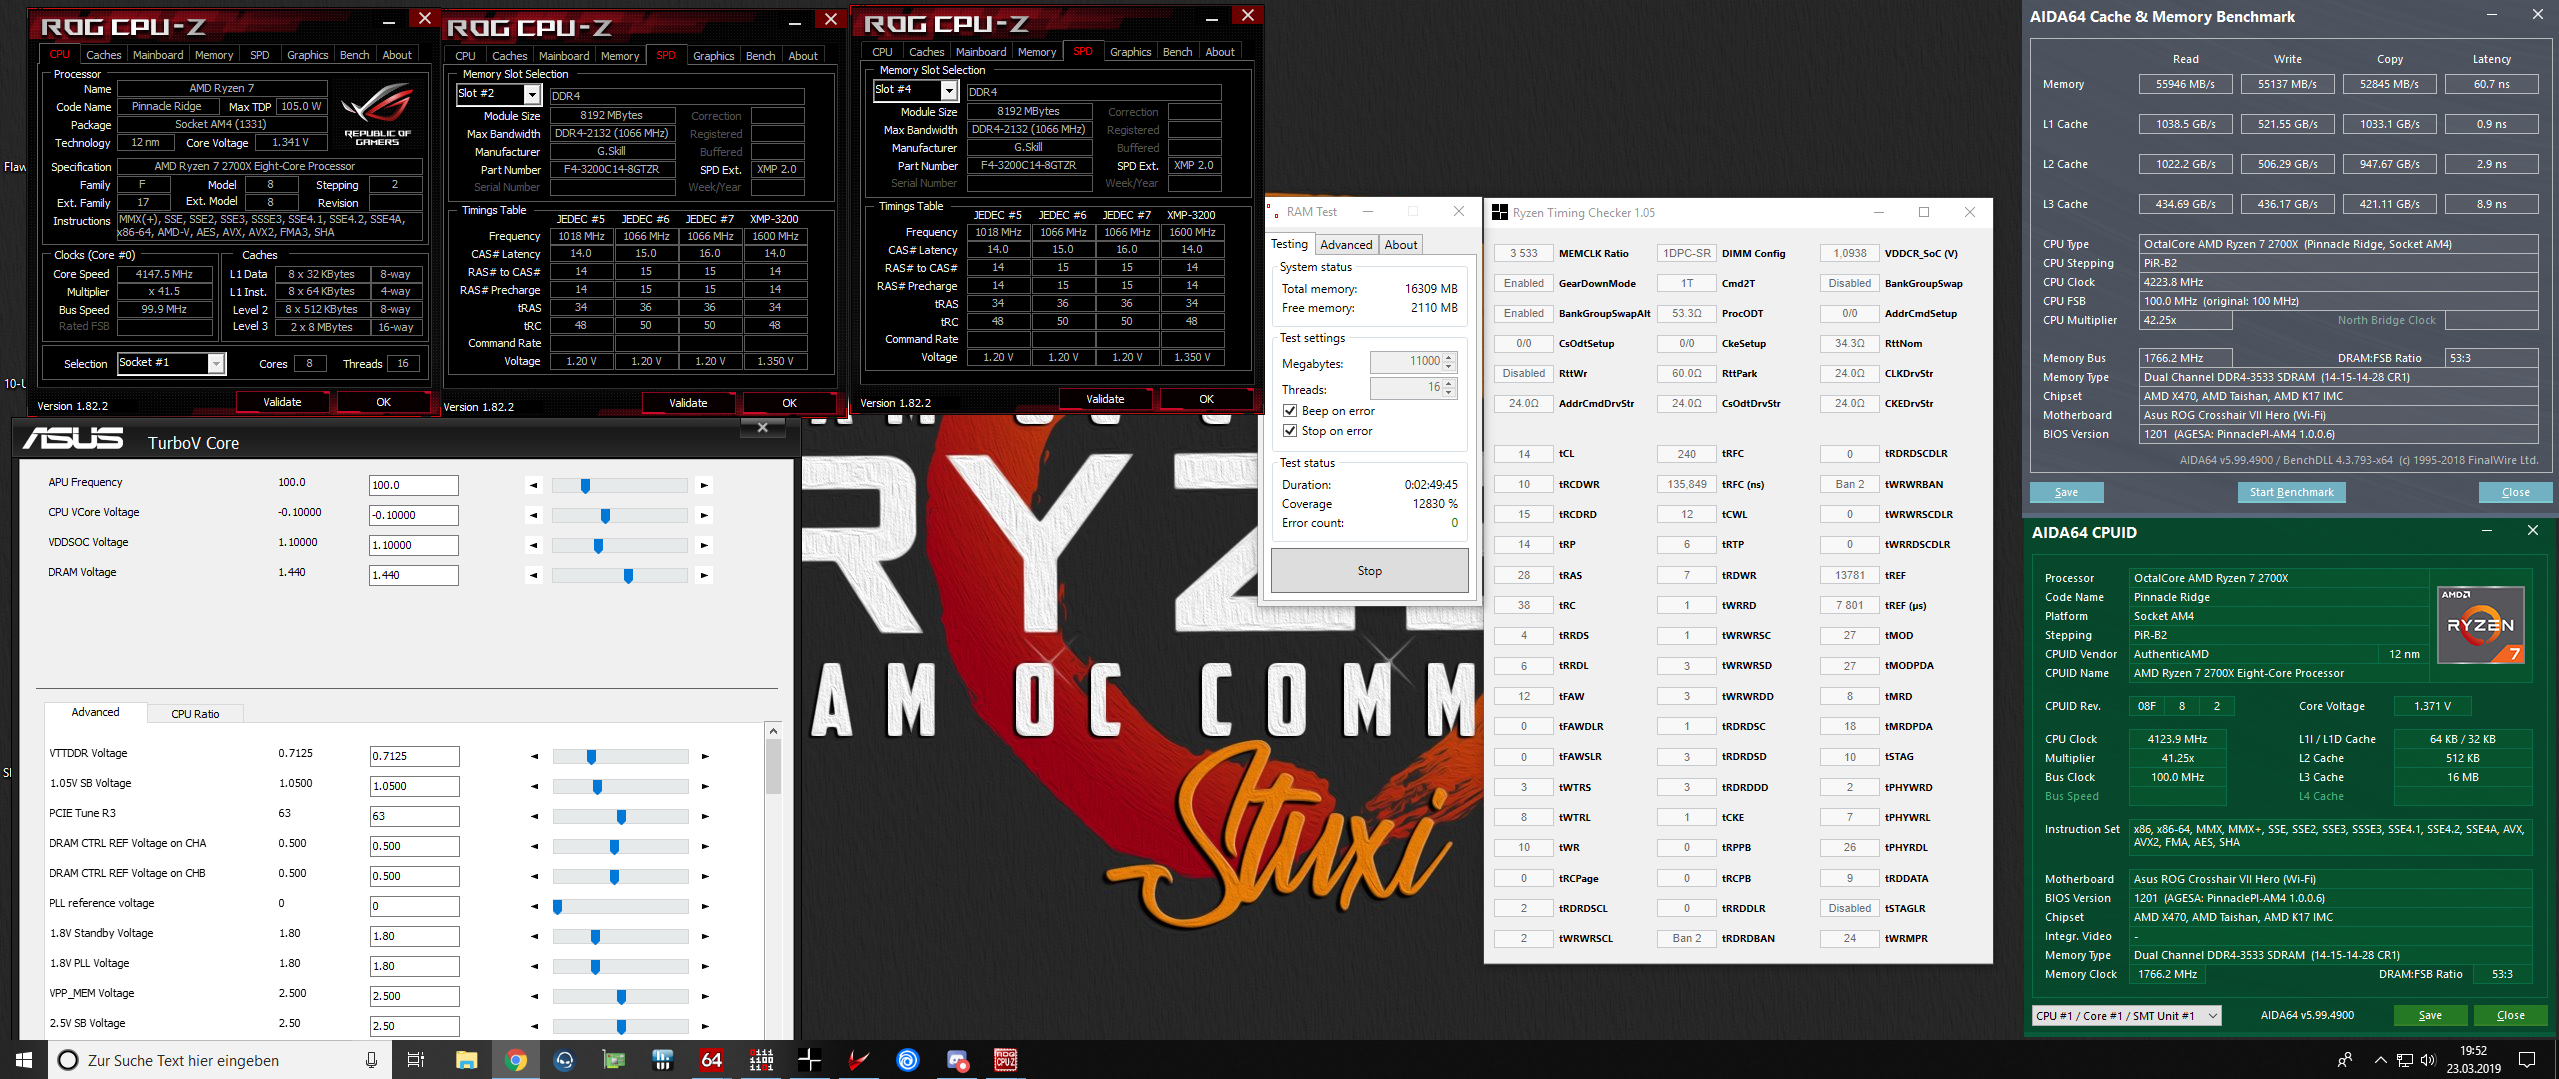Click Validate in the first CPU-Z window
Viewport: 2559px width, 1079px height.
pyautogui.click(x=282, y=402)
